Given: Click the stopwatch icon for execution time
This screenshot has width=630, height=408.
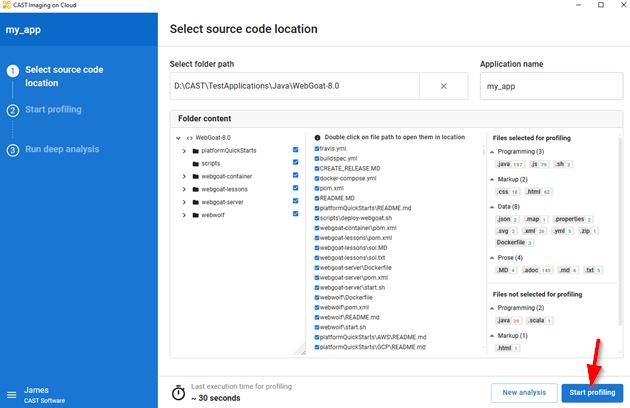Looking at the screenshot, I should tap(178, 393).
